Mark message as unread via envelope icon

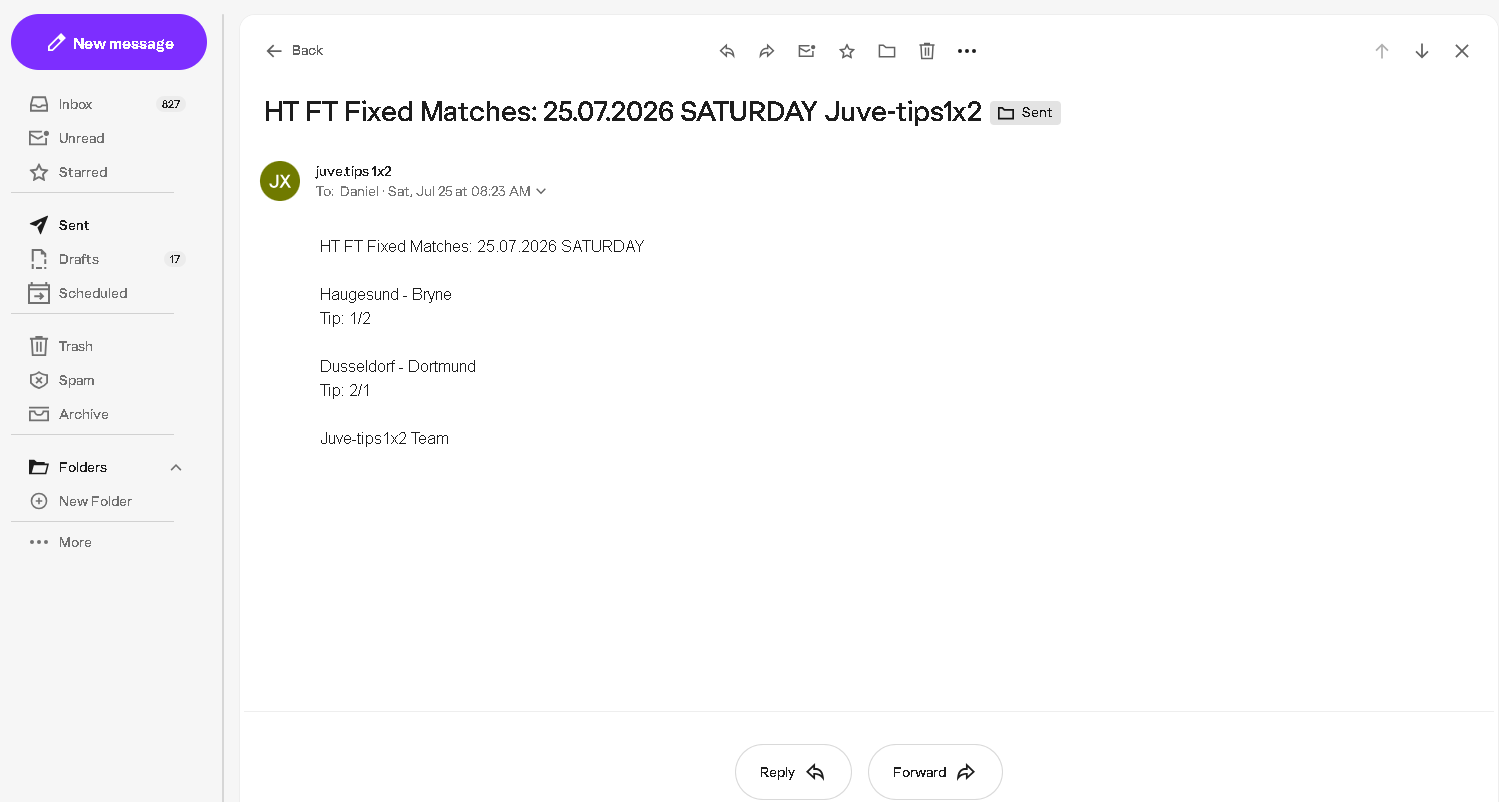coord(807,51)
